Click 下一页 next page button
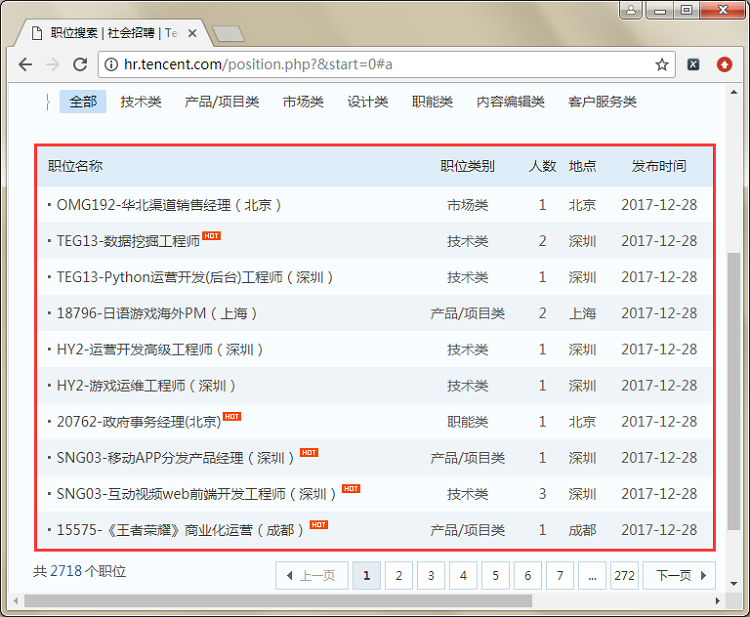The image size is (750, 617). tap(679, 575)
